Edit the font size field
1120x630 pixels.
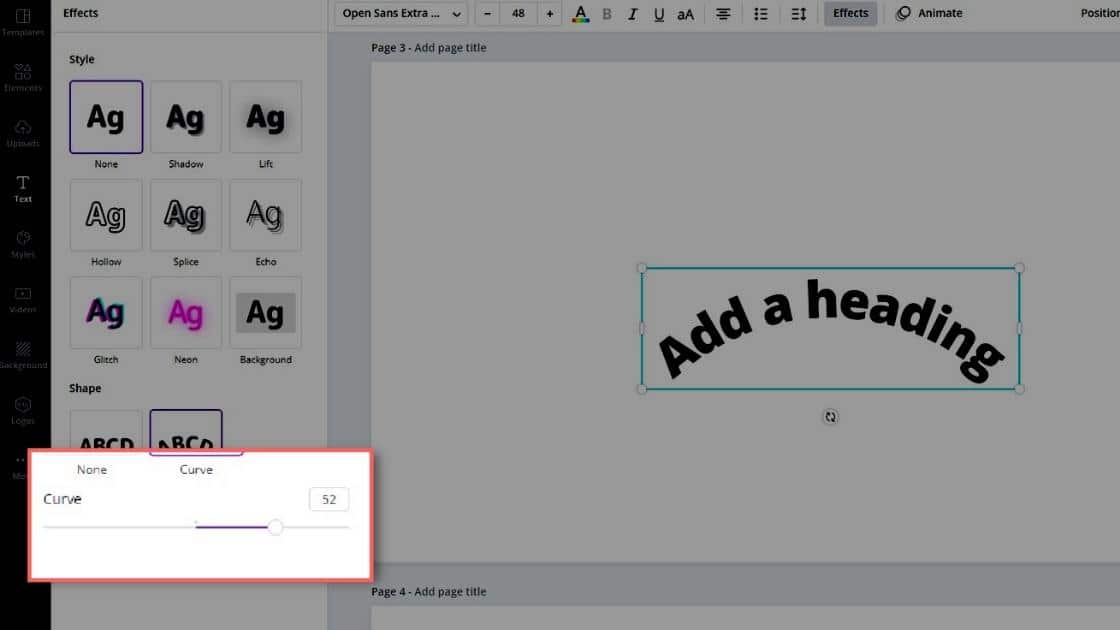tap(518, 13)
